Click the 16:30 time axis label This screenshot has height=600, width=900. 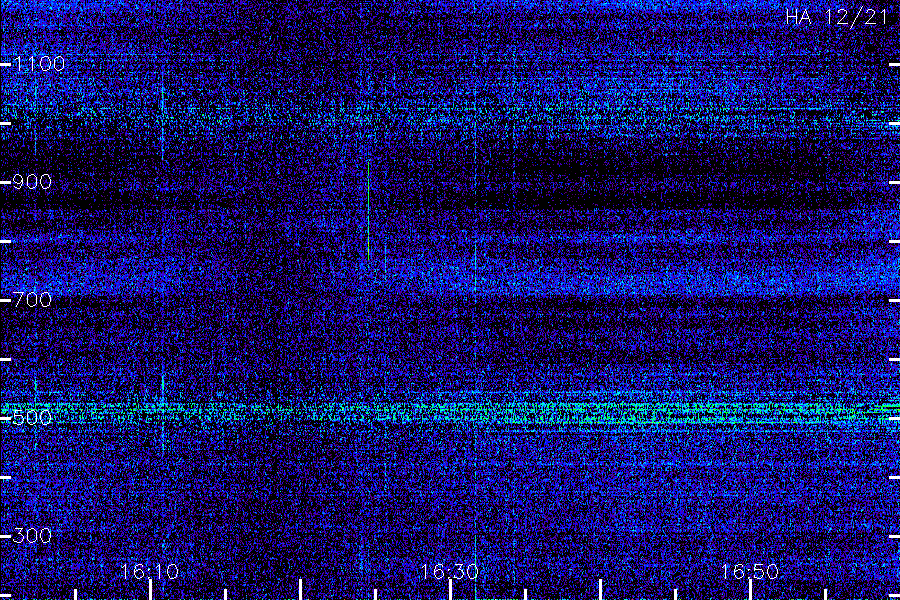[x=449, y=571]
